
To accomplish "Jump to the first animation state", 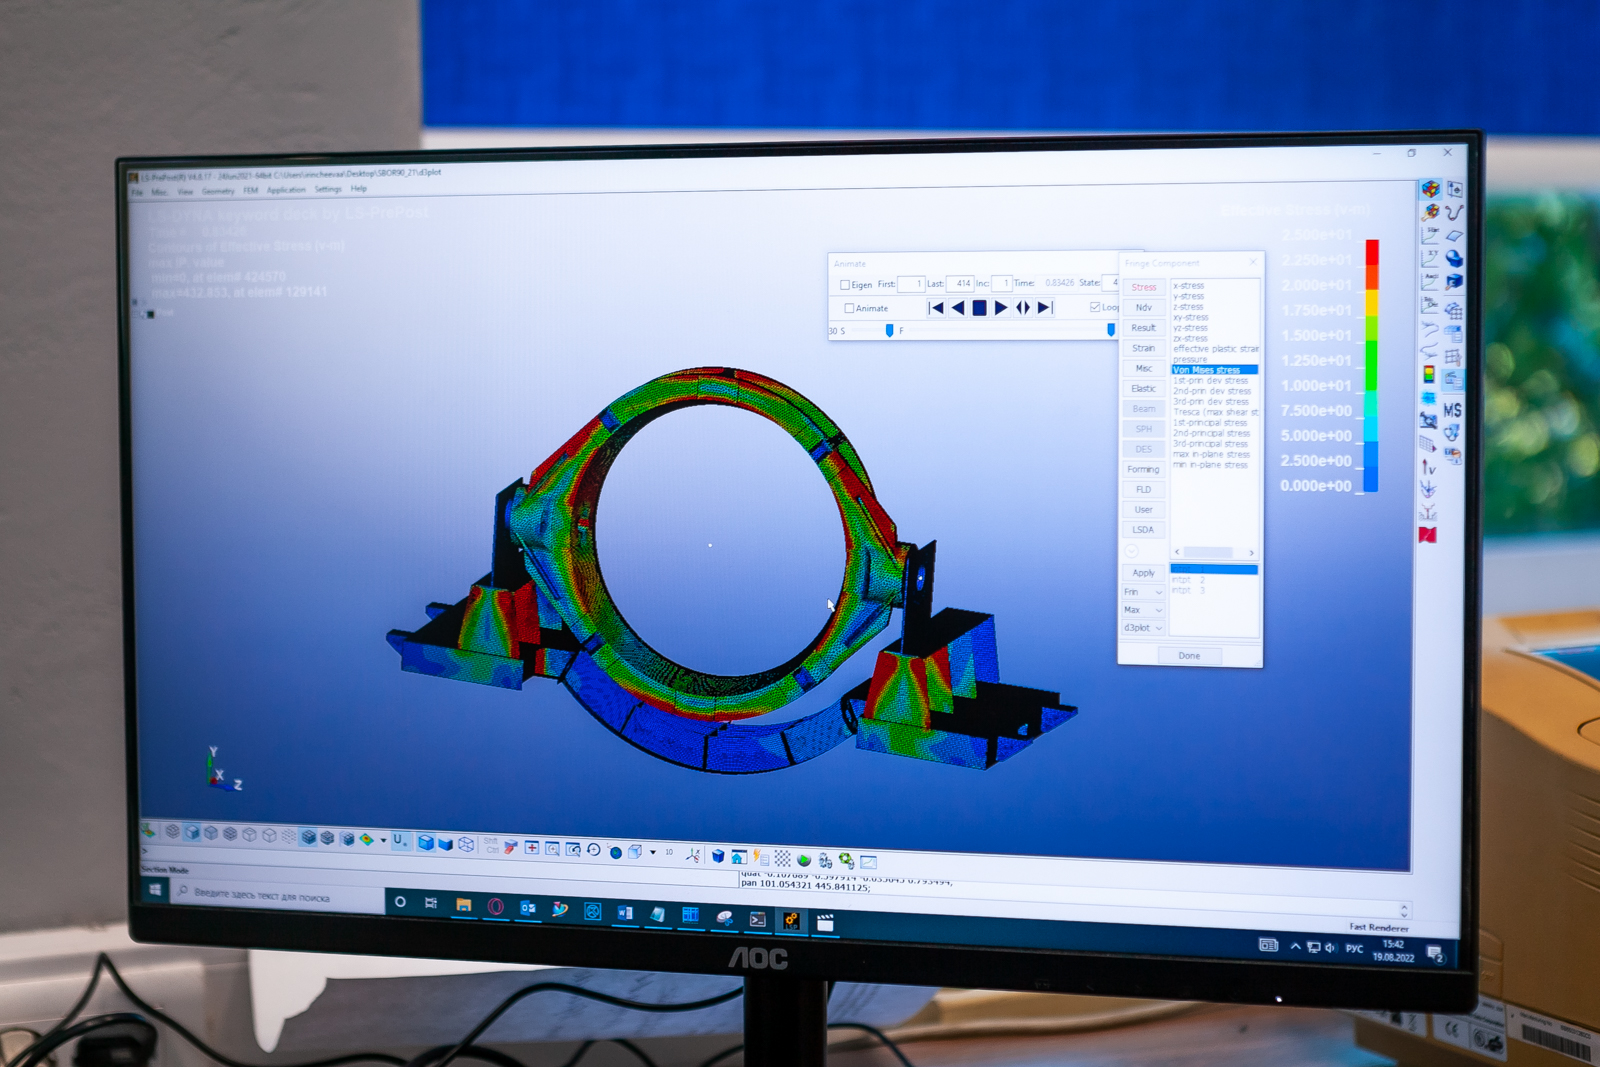I will point(936,308).
